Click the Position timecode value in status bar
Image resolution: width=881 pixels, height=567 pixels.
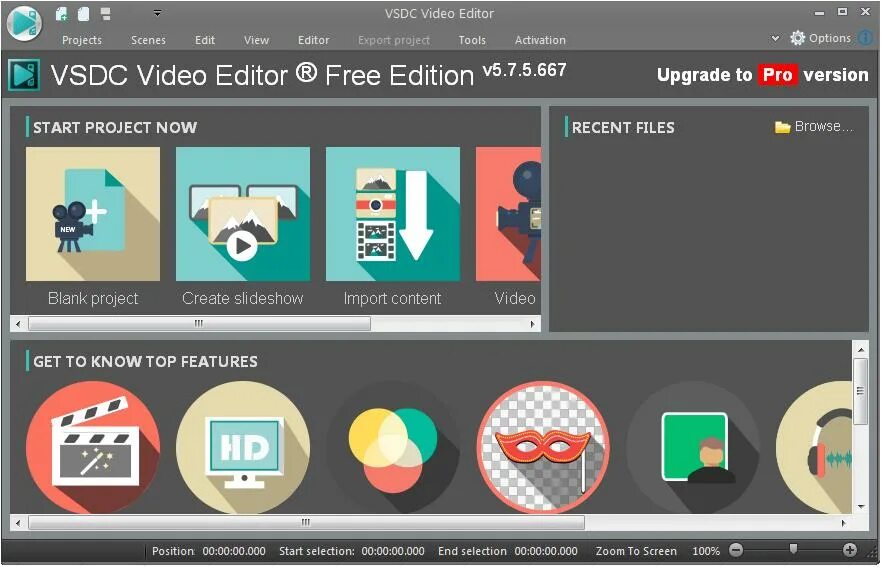pos(234,551)
